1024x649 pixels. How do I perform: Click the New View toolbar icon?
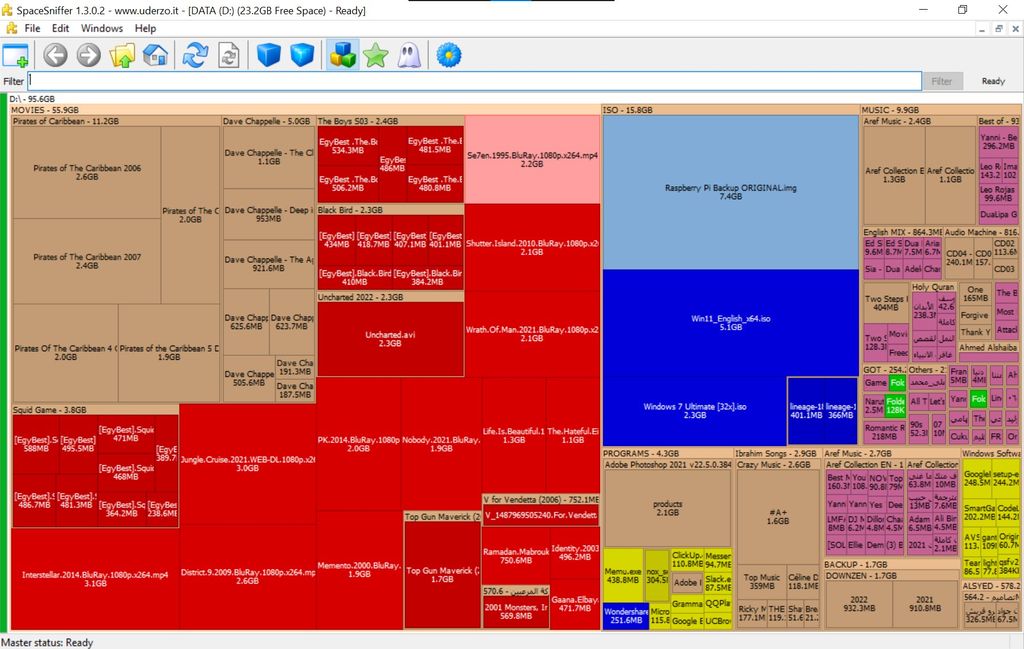tap(16, 55)
